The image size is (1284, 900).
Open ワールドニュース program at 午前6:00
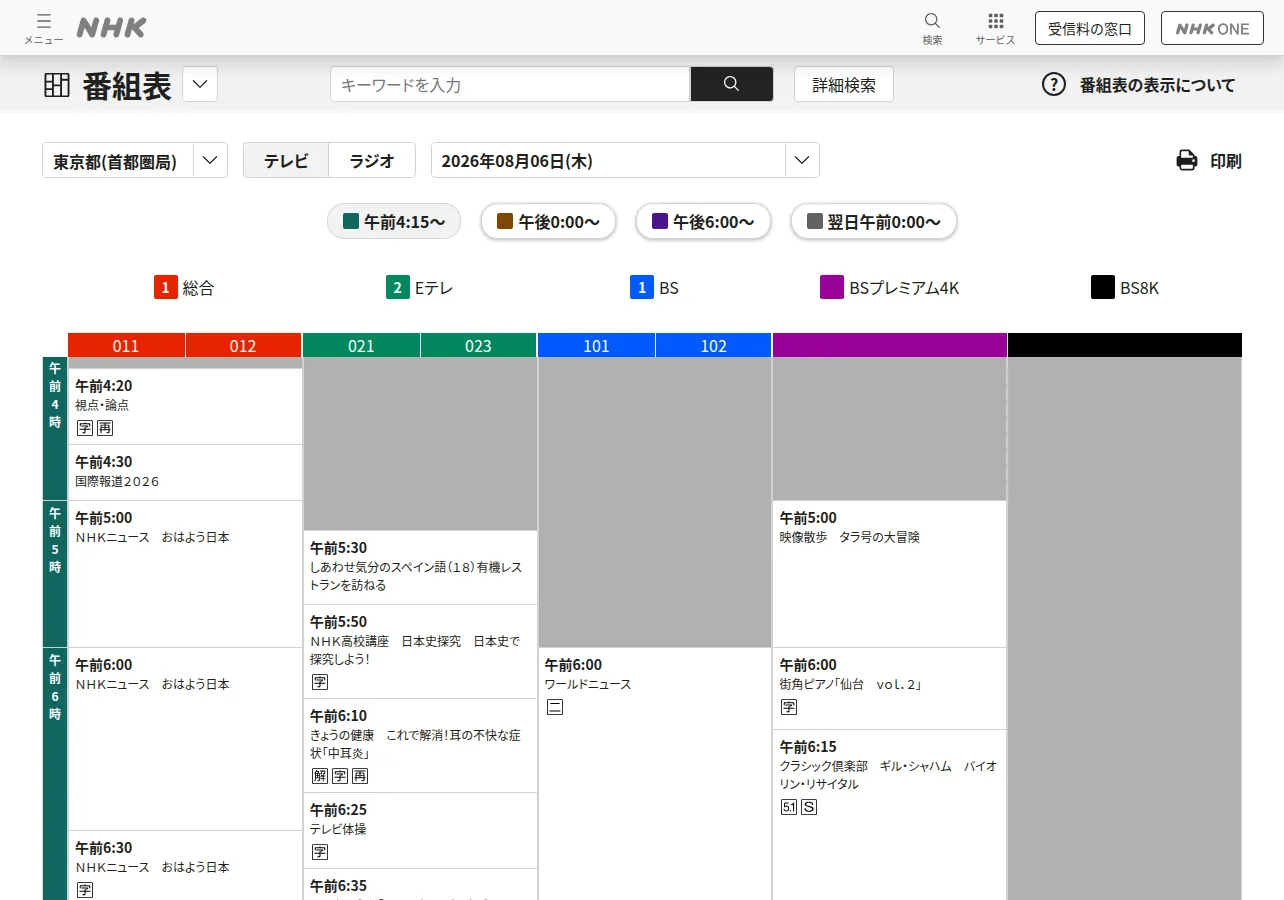point(654,774)
